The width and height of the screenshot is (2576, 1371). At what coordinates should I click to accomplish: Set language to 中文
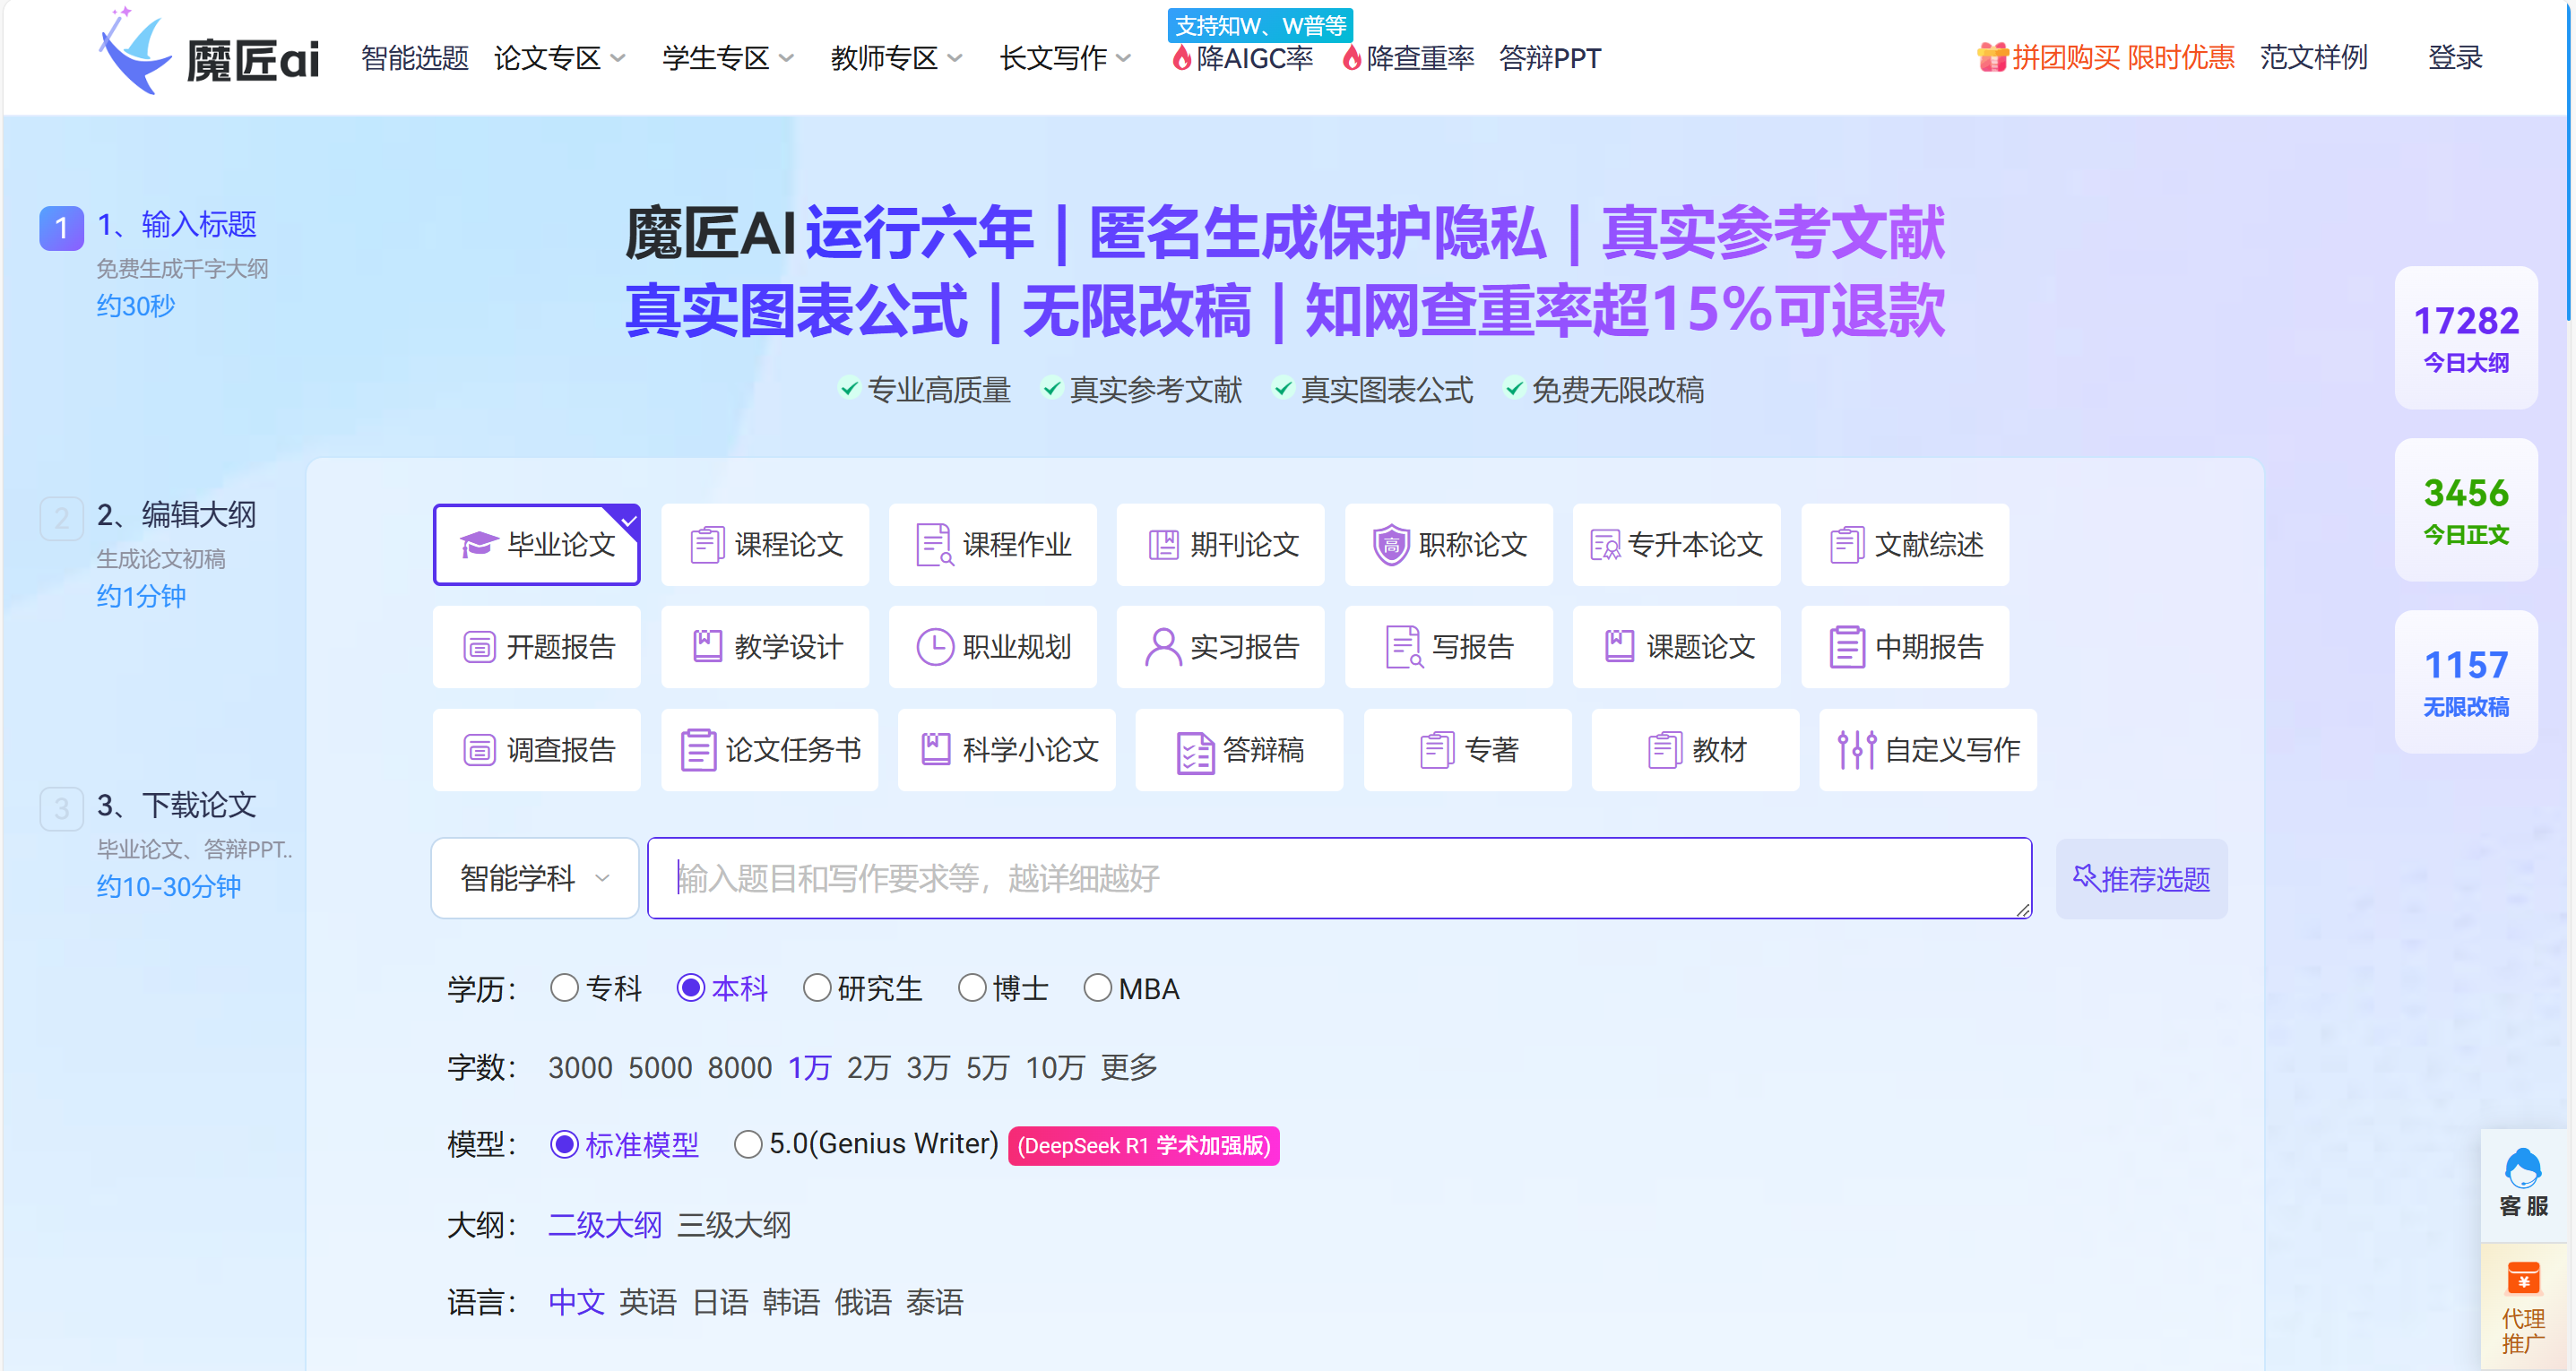click(x=576, y=1303)
